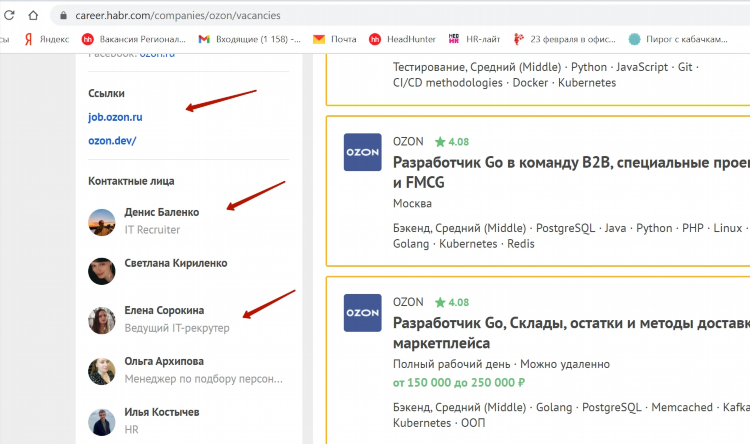Open Ольга Архипова contact profile
The height and width of the screenshot is (444, 750).
[164, 361]
